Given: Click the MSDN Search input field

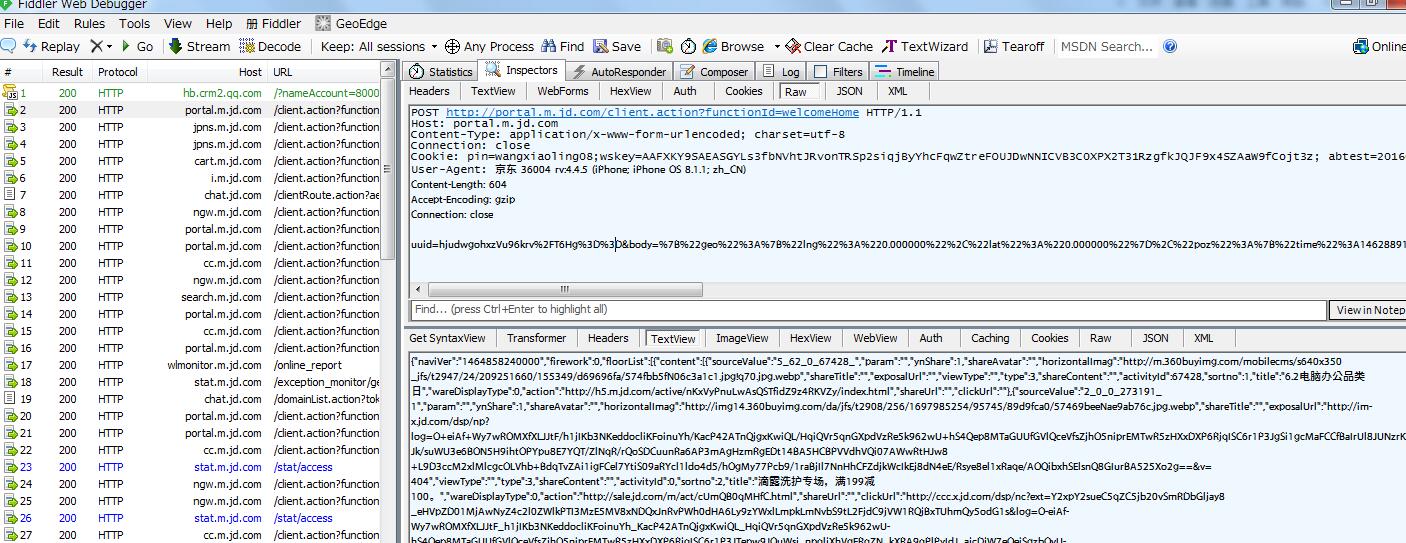Looking at the screenshot, I should [1106, 46].
